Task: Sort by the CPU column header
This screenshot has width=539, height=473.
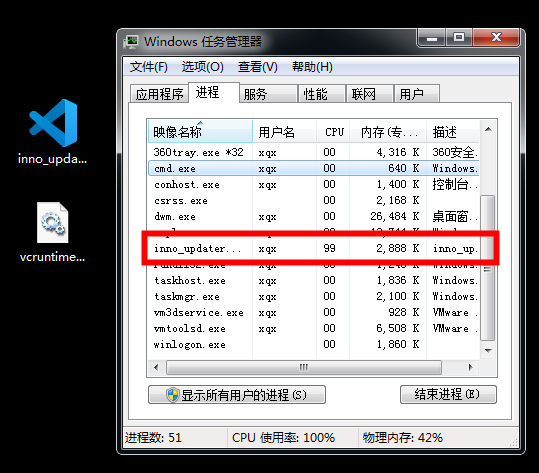Action: [333, 132]
